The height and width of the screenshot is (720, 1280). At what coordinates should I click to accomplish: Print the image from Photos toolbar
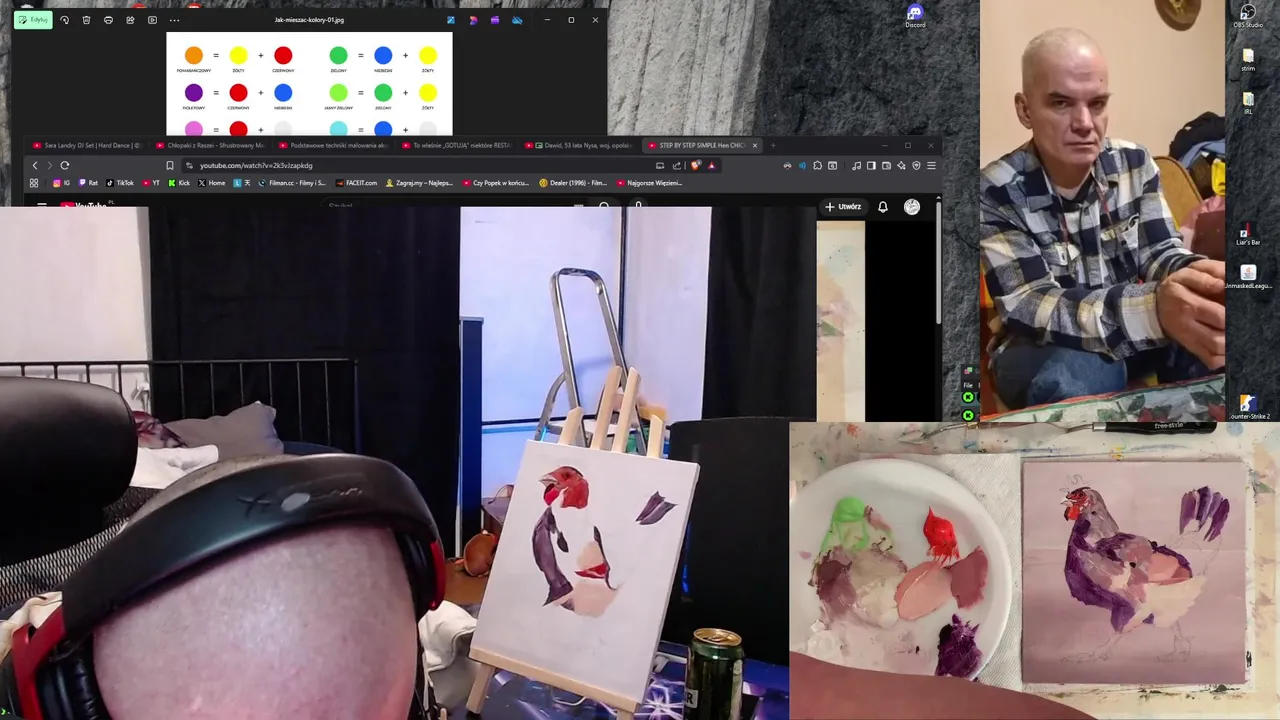[x=108, y=20]
